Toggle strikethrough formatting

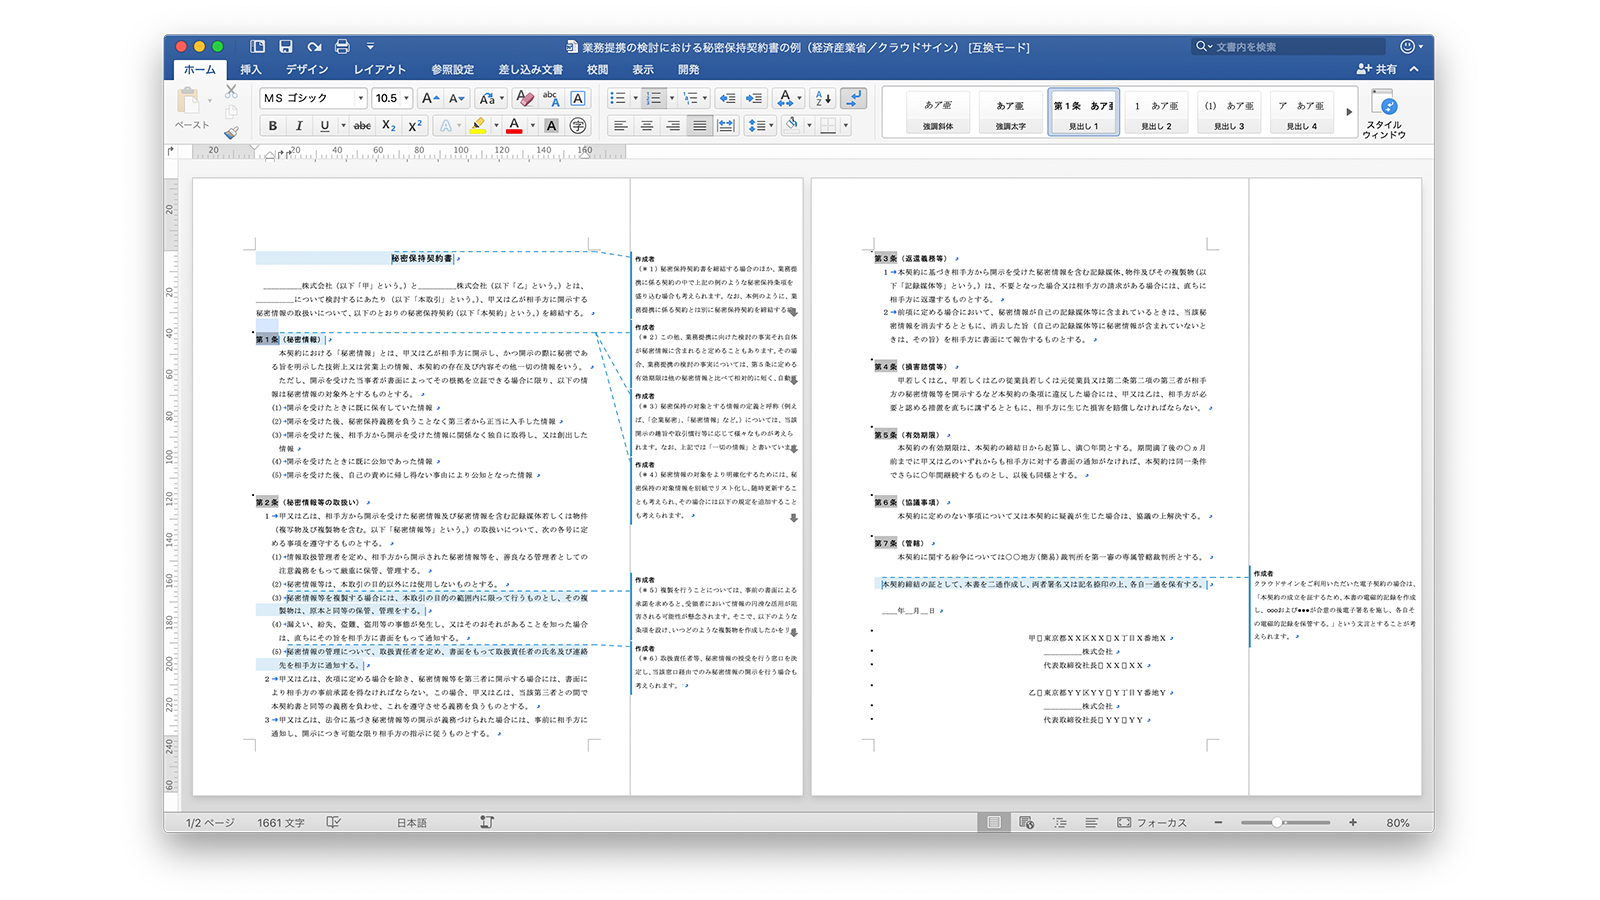pyautogui.click(x=362, y=125)
